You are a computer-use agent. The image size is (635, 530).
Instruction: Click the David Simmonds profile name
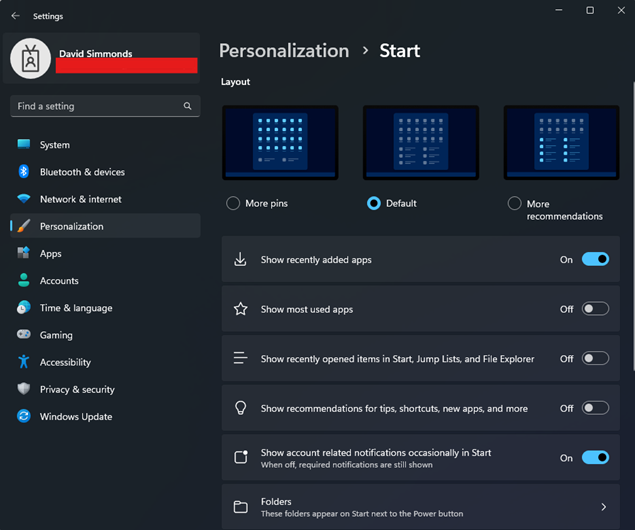point(96,53)
